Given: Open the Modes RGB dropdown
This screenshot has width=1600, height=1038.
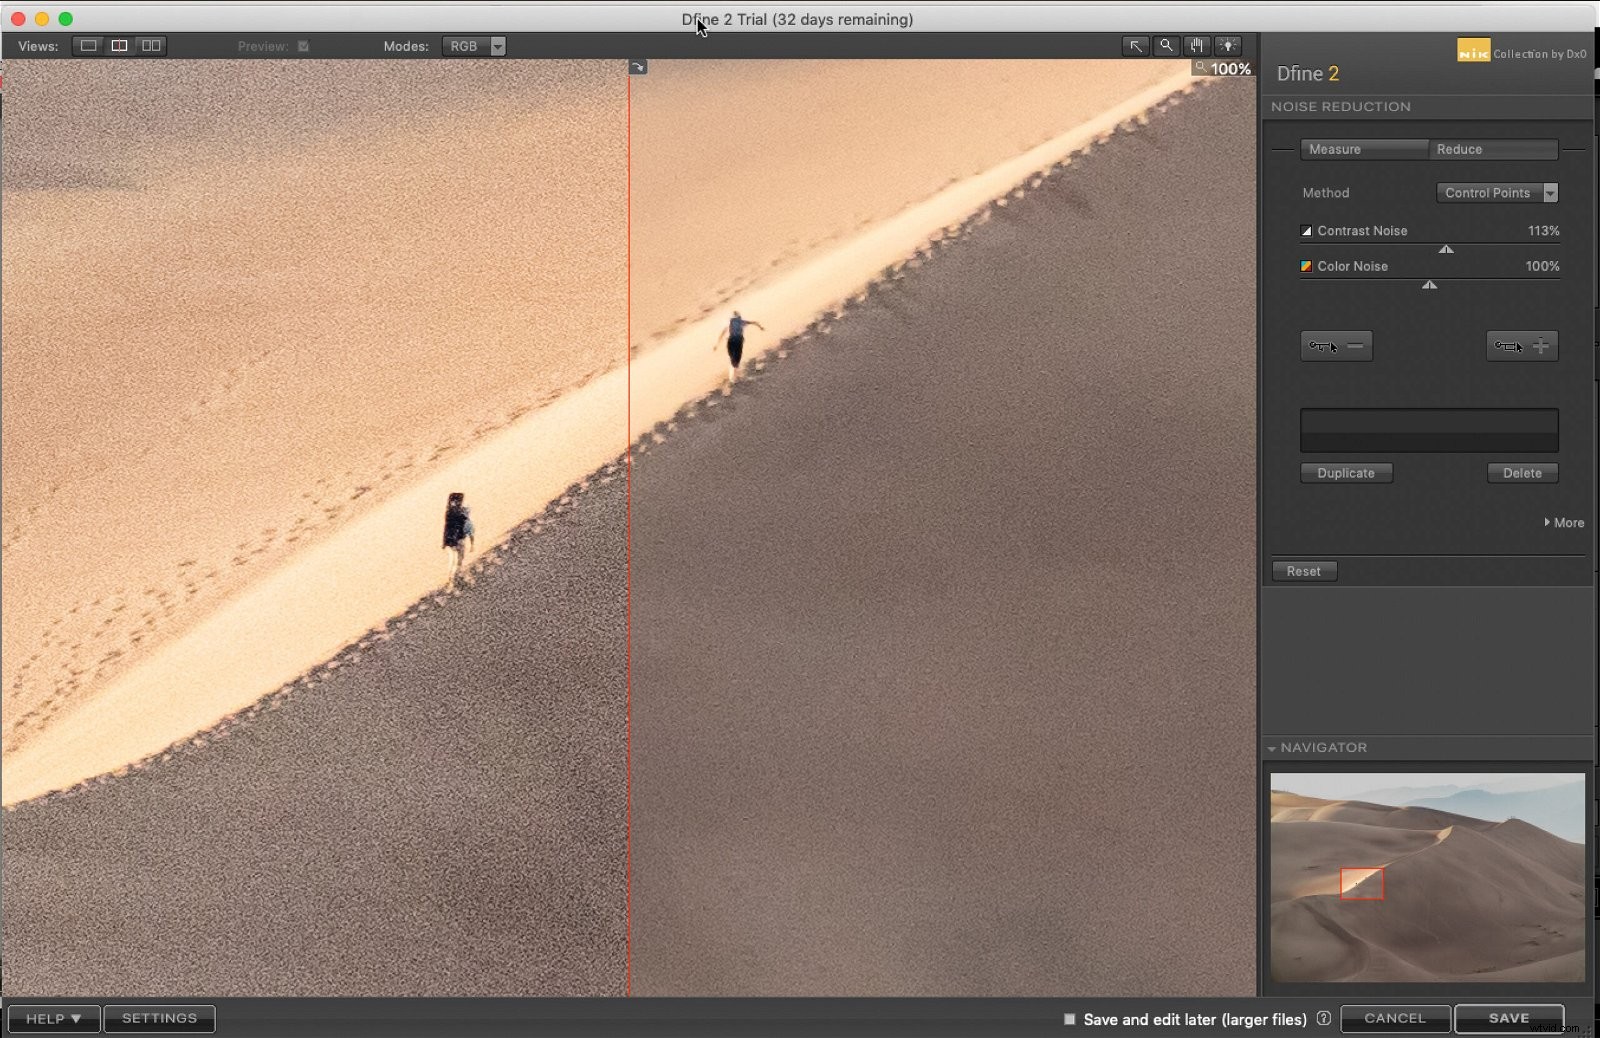Looking at the screenshot, I should pos(473,46).
